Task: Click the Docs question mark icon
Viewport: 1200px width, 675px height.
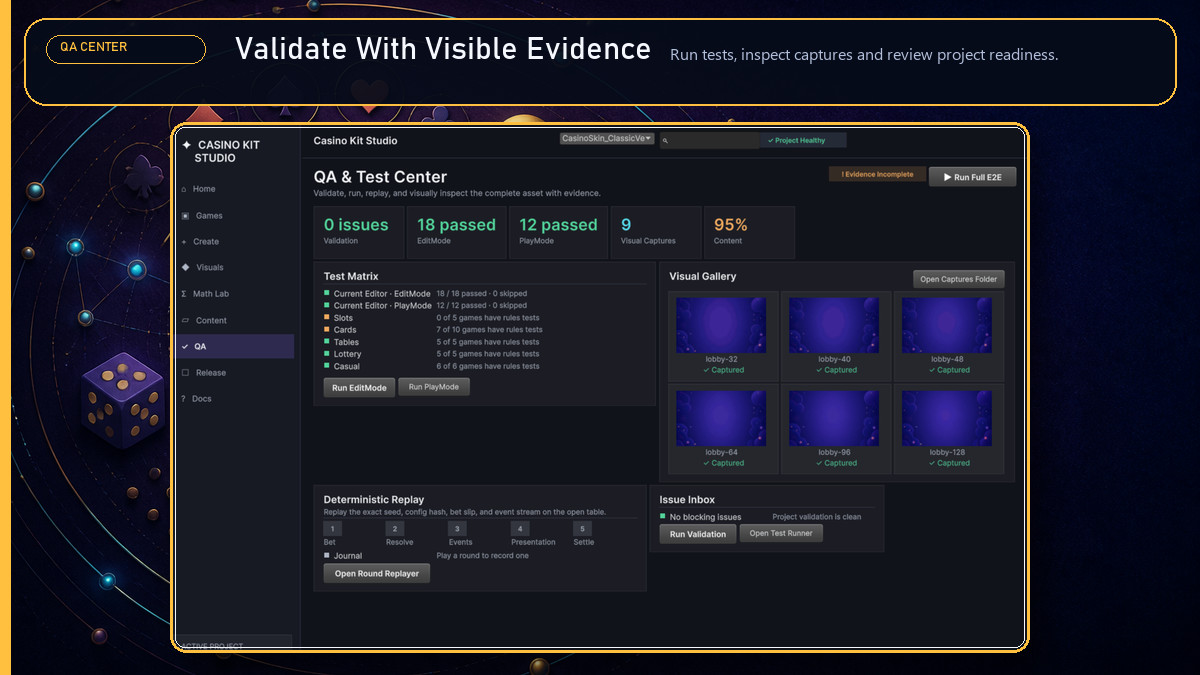Action: click(183, 399)
